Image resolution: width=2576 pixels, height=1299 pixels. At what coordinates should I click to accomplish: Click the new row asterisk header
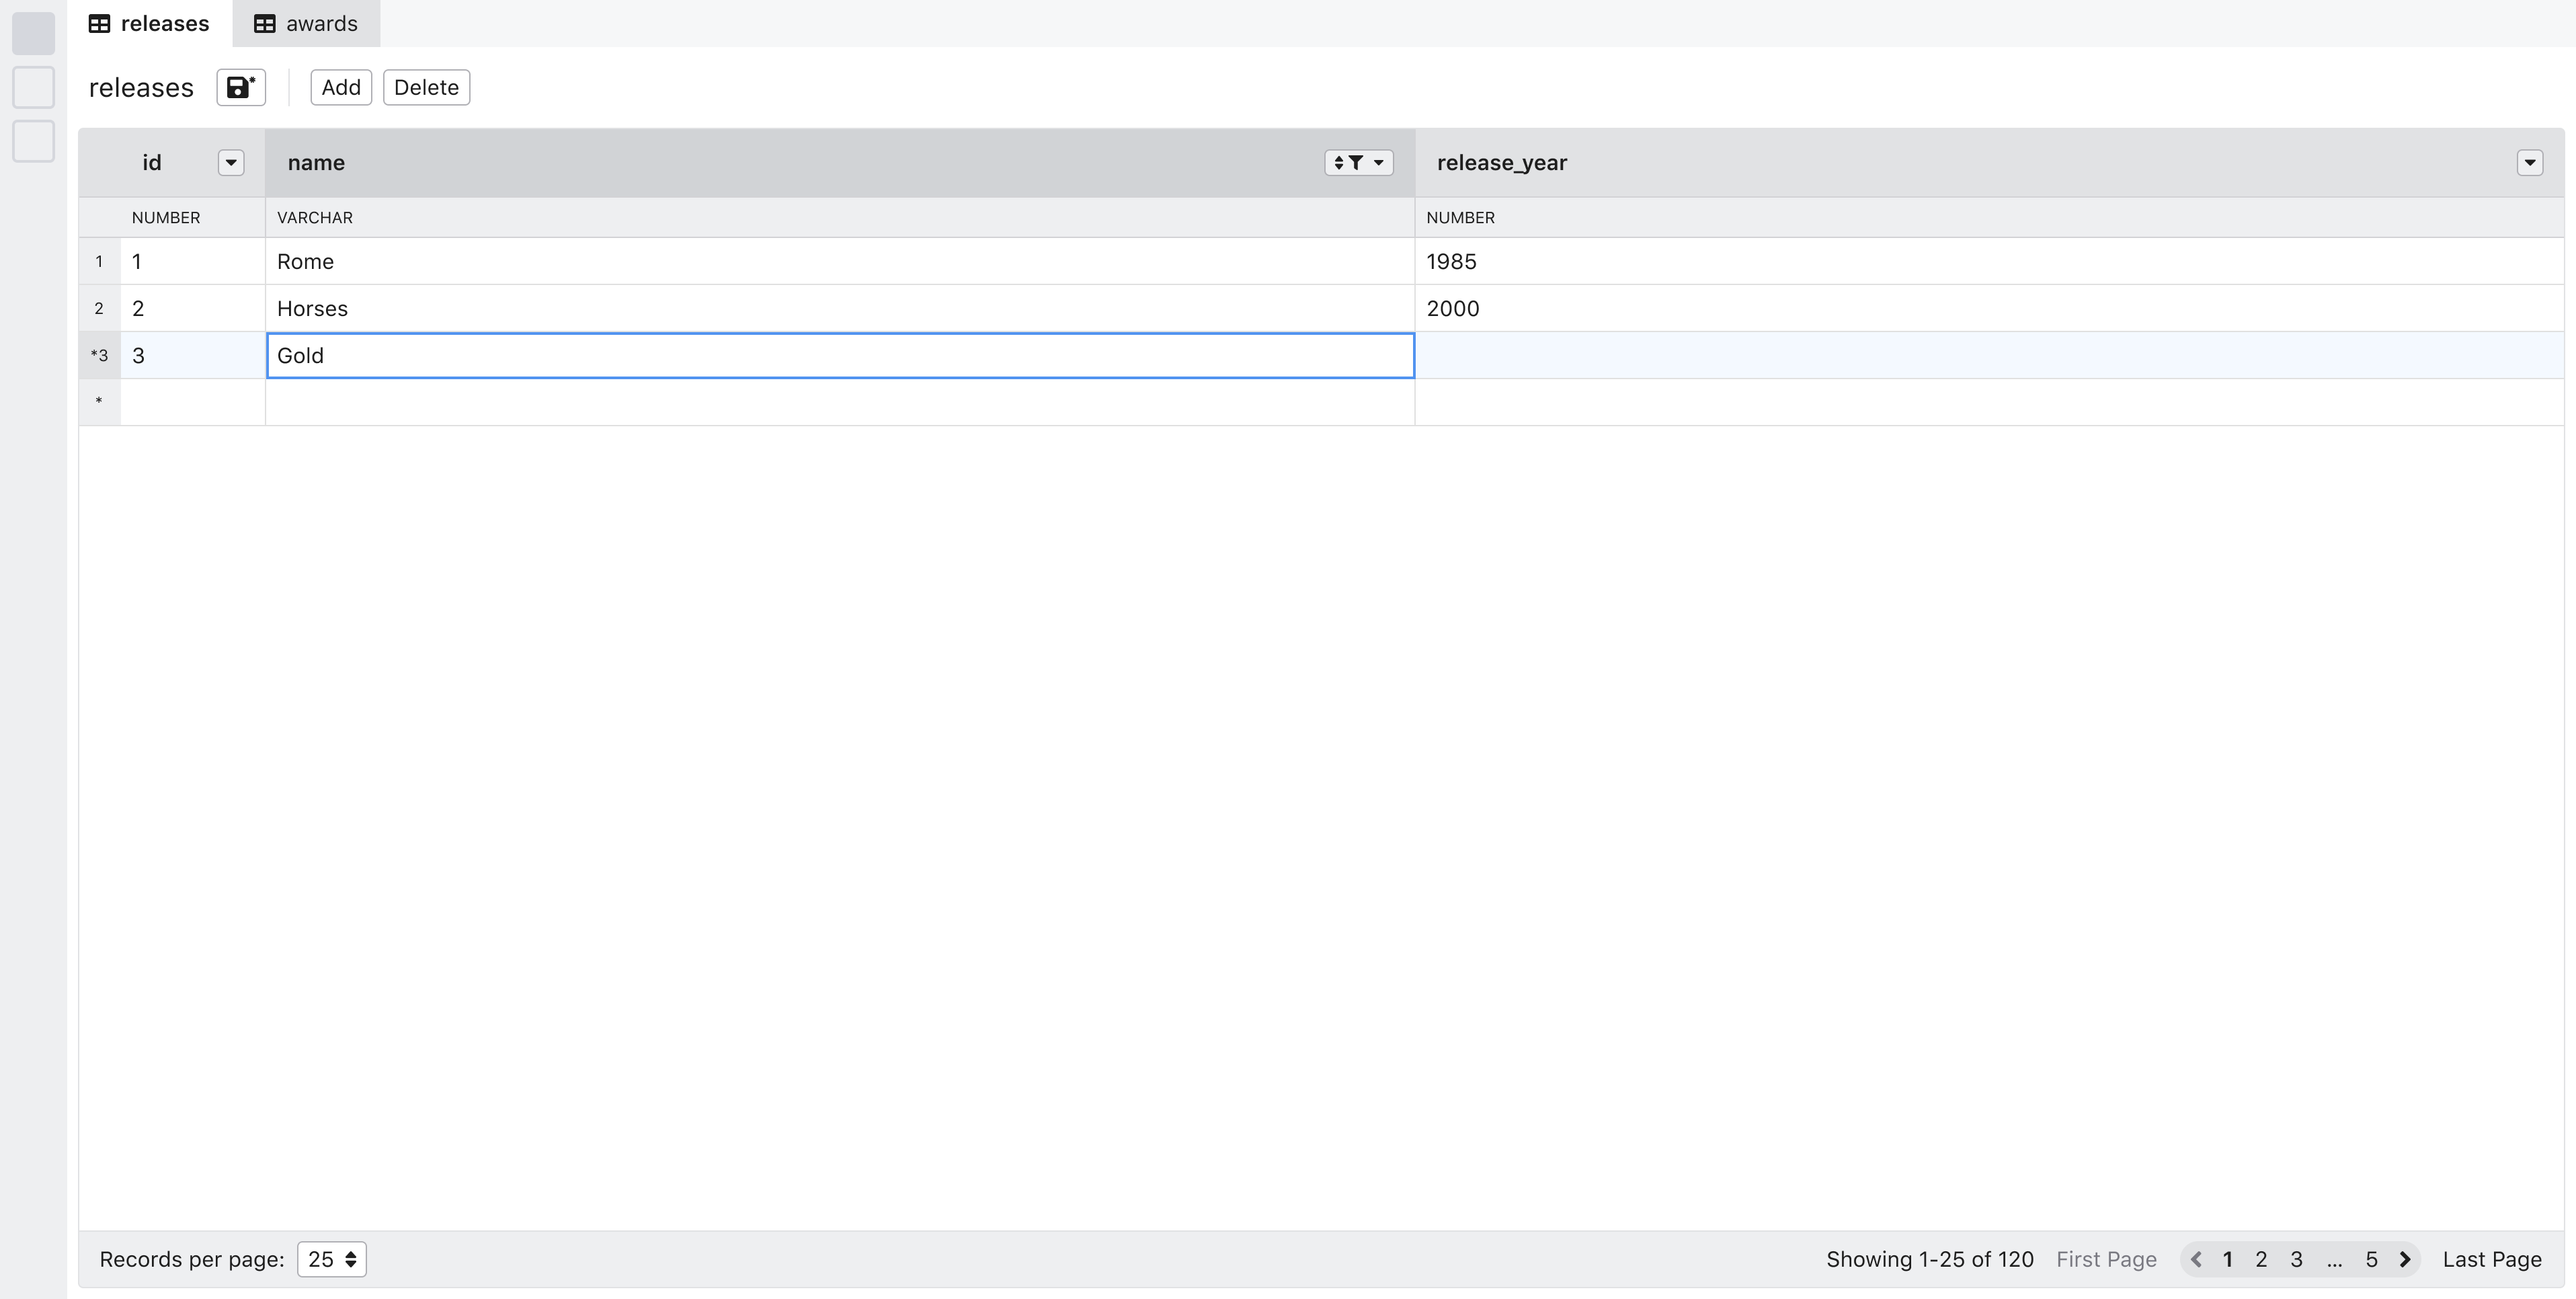pos(99,402)
